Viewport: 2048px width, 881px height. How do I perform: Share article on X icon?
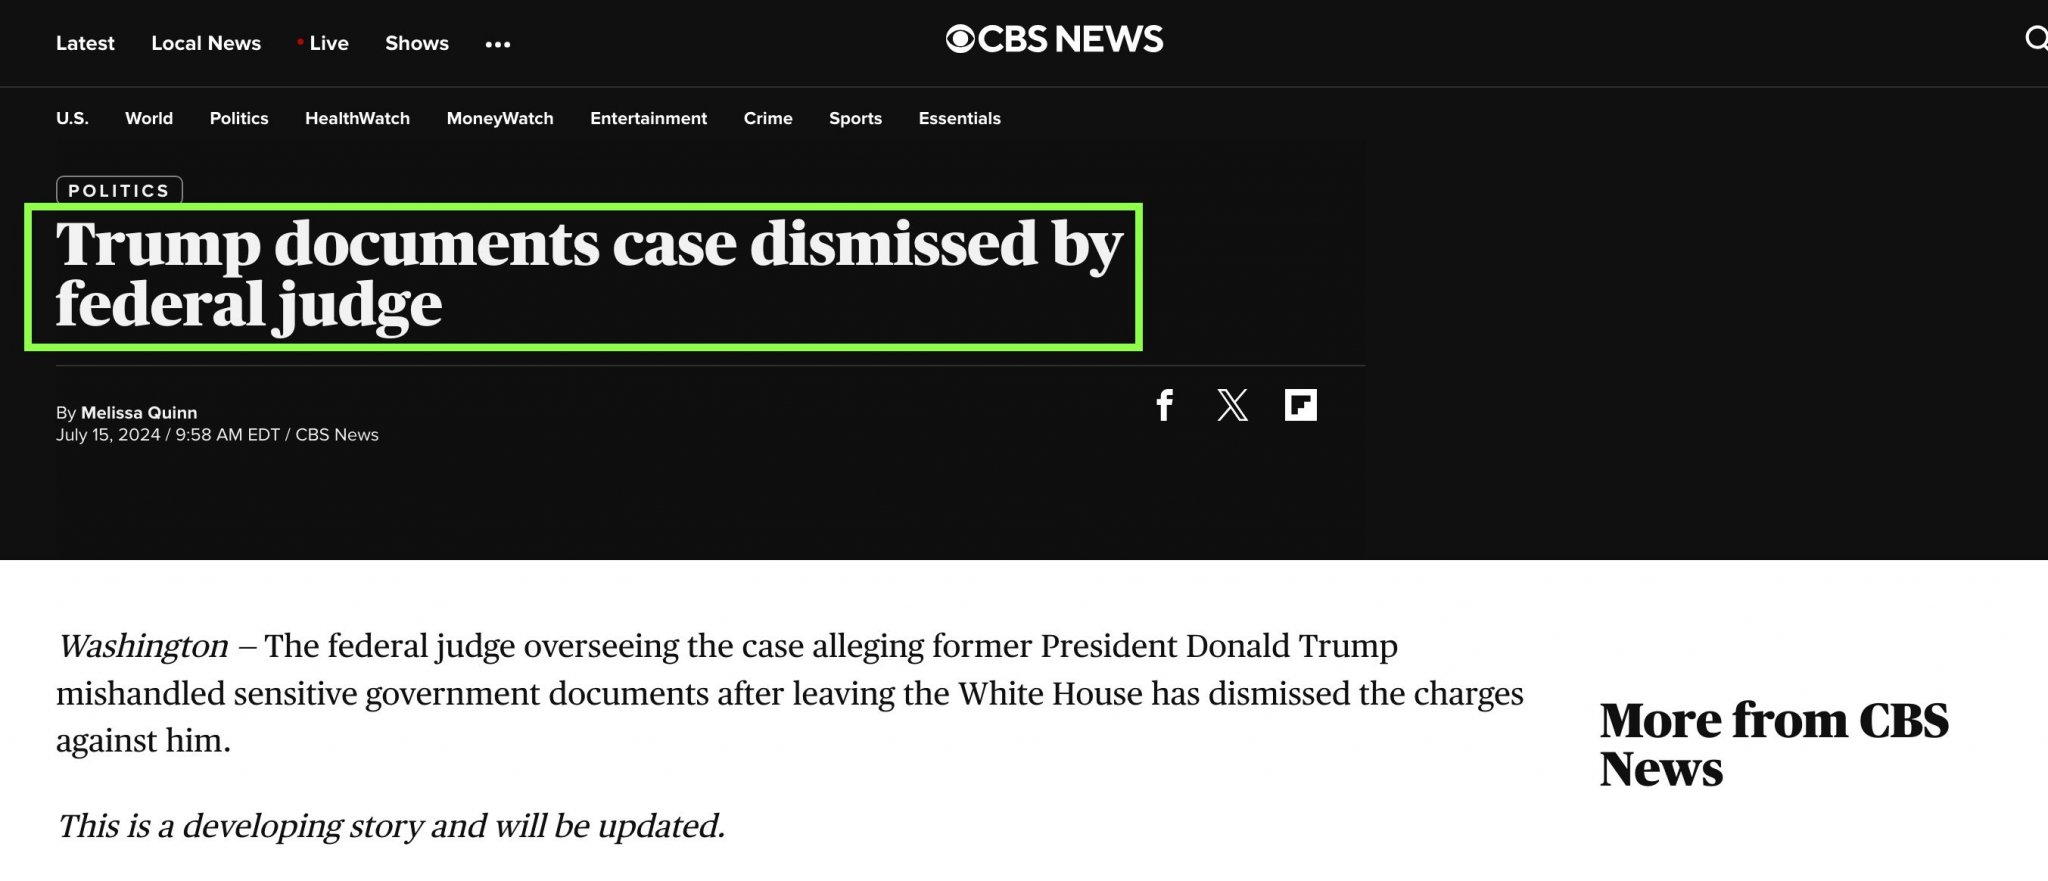click(x=1232, y=405)
